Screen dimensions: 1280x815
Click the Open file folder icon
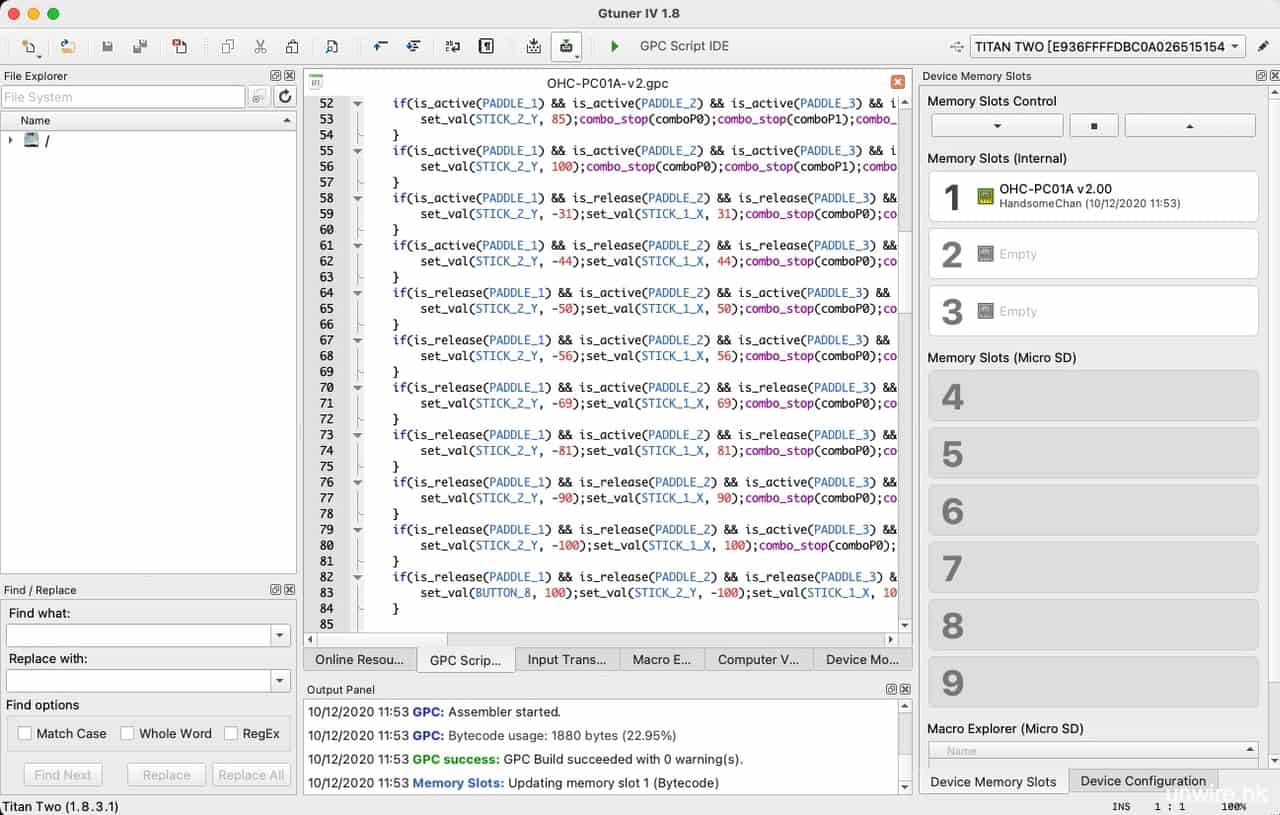pos(67,46)
